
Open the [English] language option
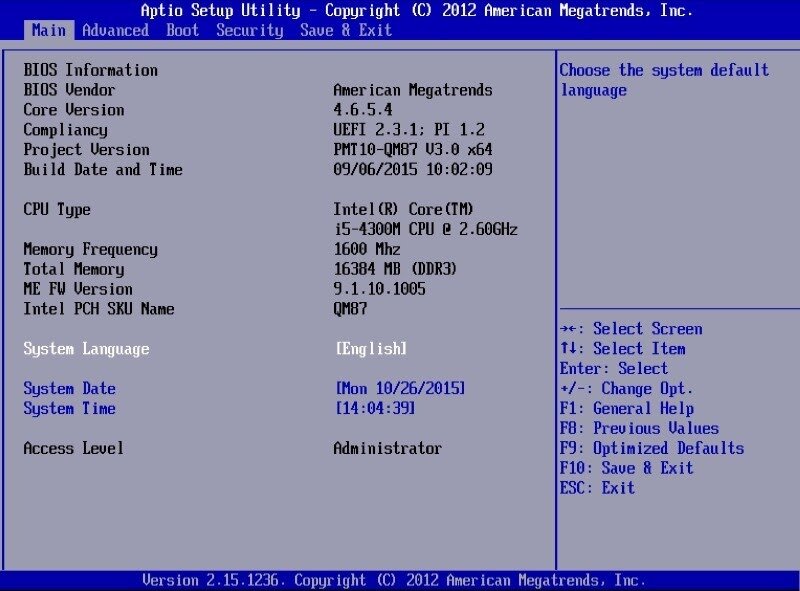[x=371, y=349]
